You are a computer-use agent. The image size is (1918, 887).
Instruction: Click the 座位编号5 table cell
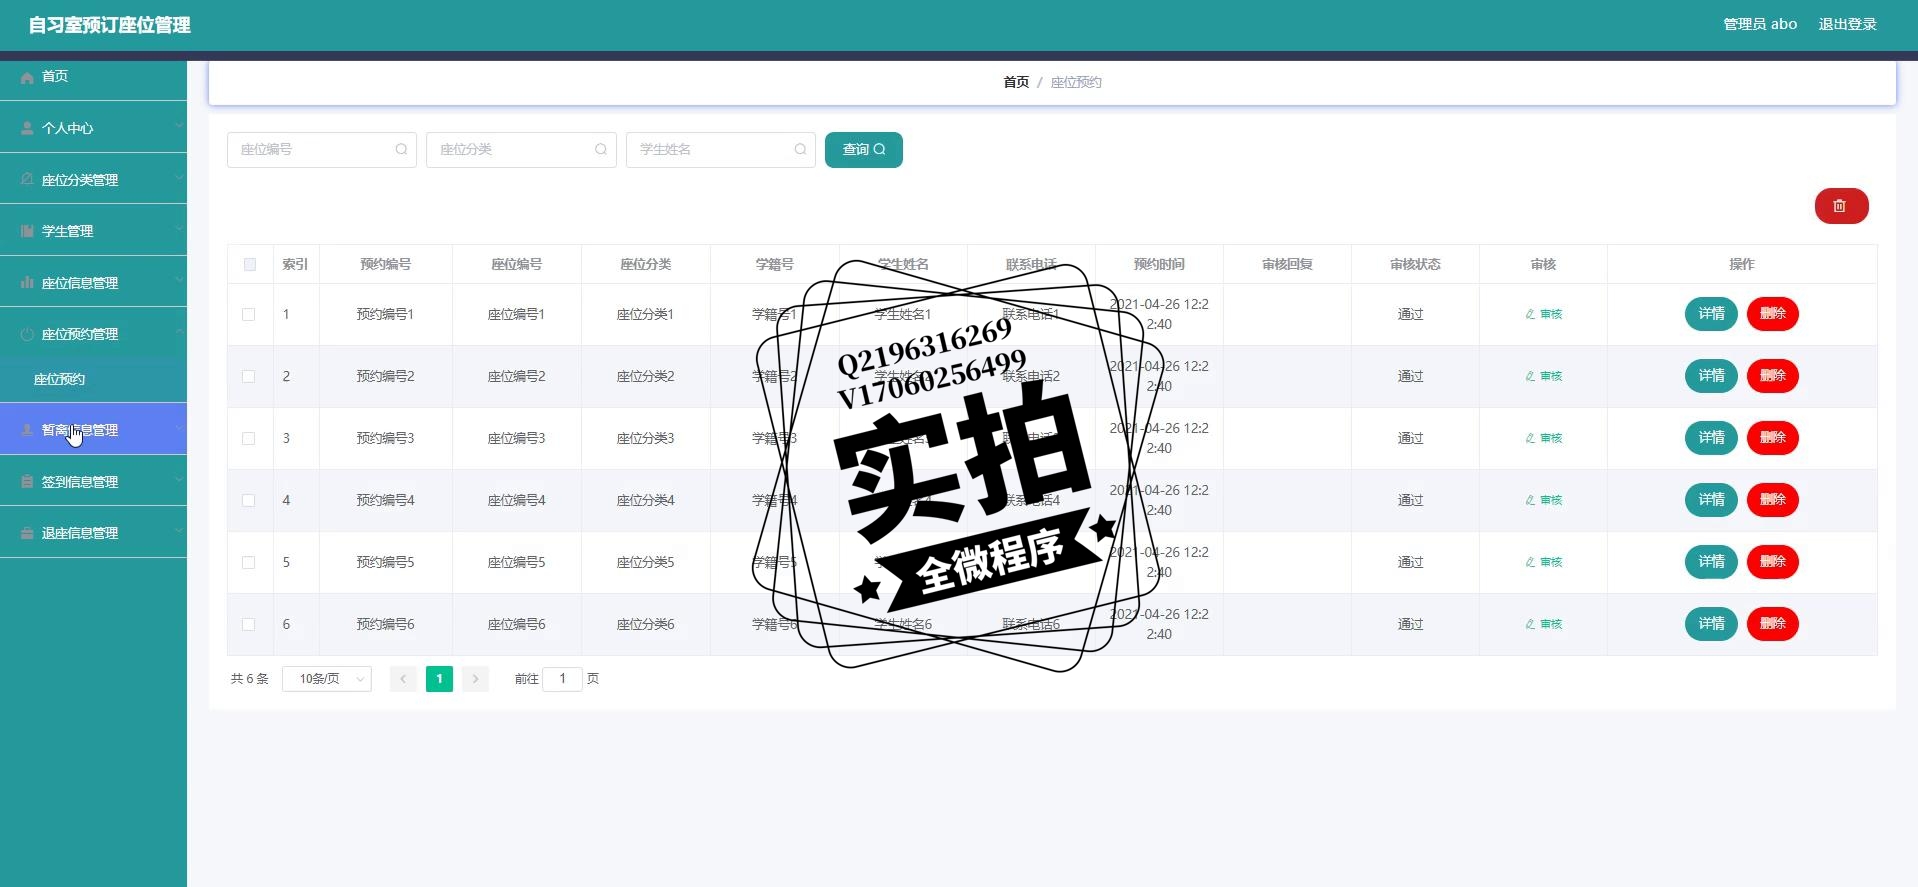[x=516, y=562]
